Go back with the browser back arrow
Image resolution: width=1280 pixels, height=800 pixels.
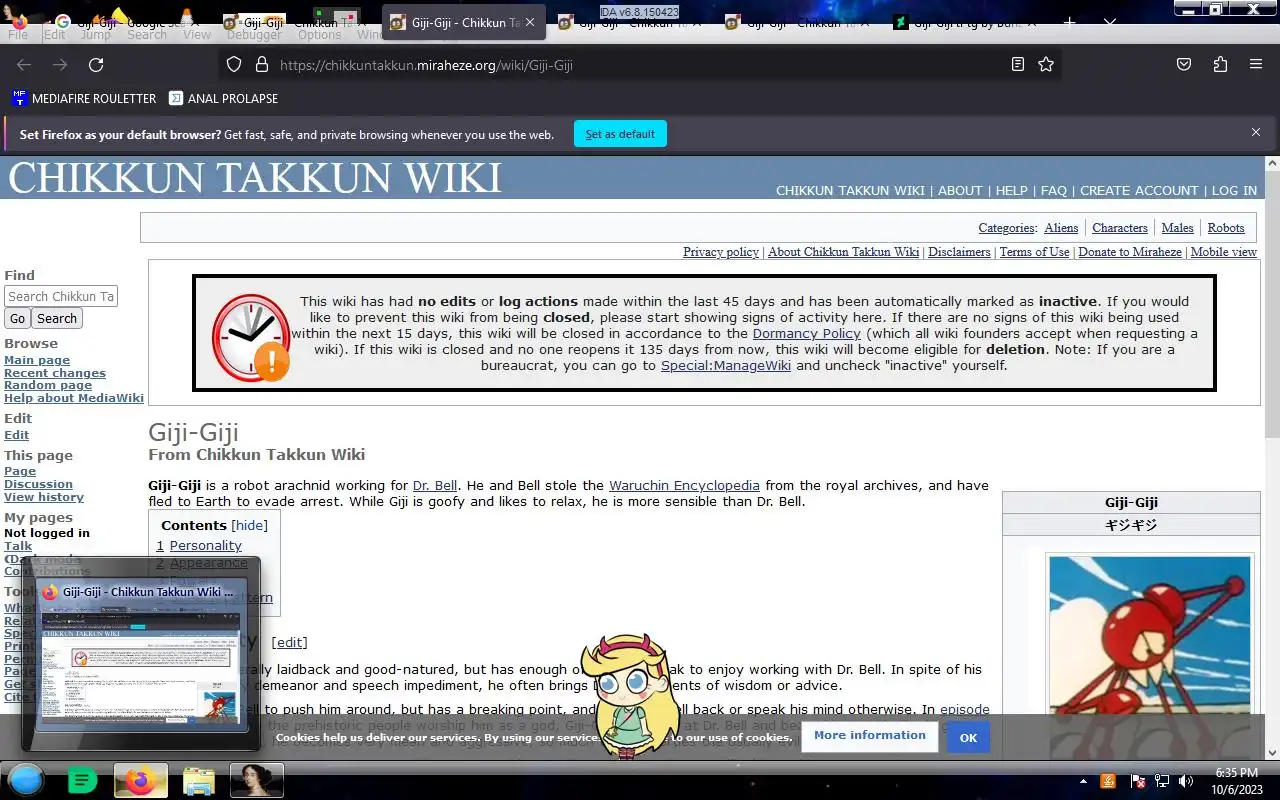pyautogui.click(x=24, y=65)
